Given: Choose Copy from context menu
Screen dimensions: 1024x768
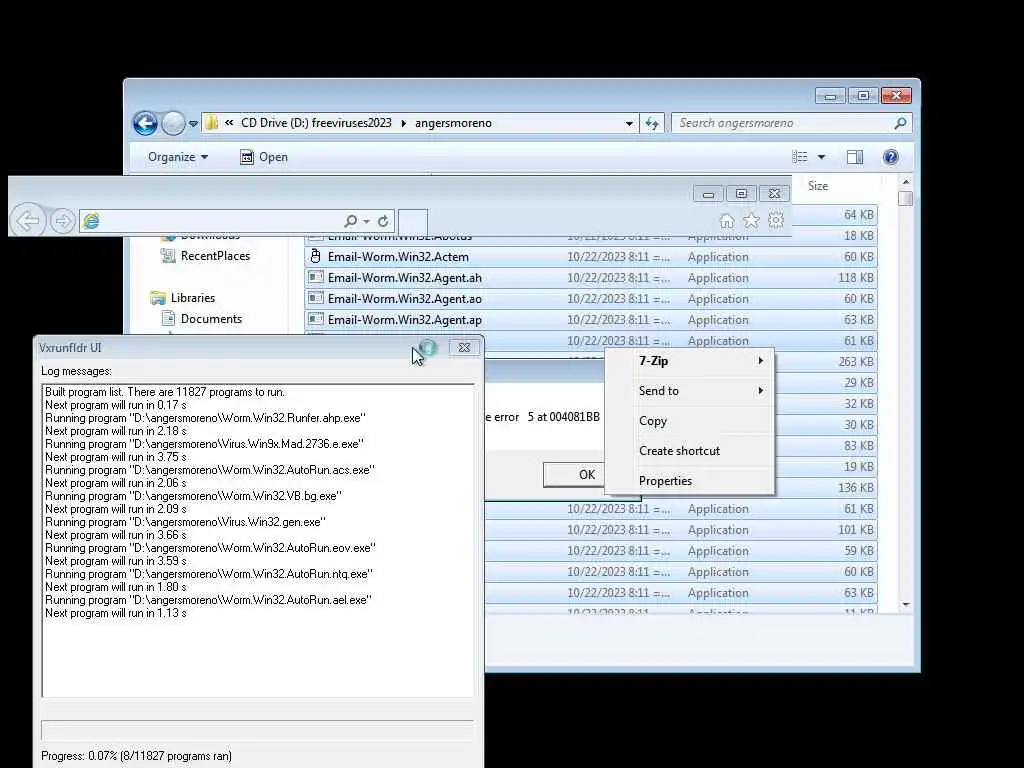Looking at the screenshot, I should pyautogui.click(x=690, y=421).
